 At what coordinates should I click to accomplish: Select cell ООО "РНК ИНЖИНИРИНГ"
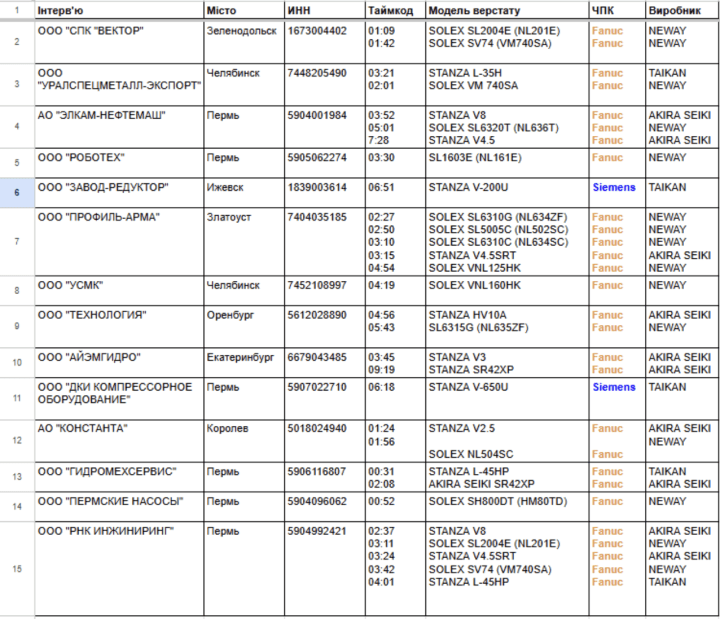pyautogui.click(x=119, y=568)
